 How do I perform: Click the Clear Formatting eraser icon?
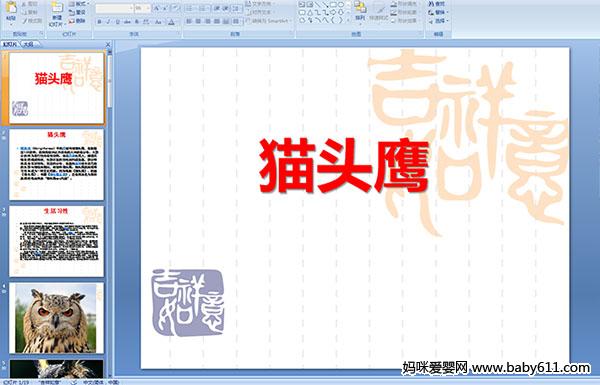click(x=175, y=8)
